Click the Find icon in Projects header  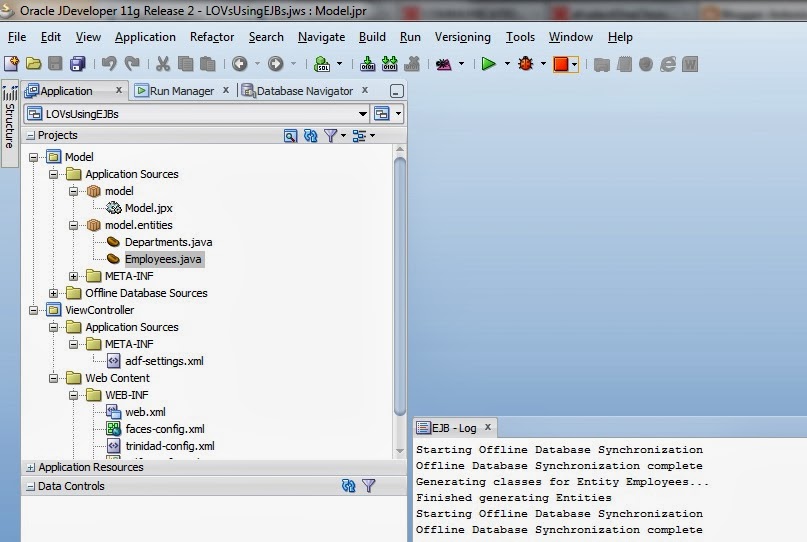tap(290, 136)
